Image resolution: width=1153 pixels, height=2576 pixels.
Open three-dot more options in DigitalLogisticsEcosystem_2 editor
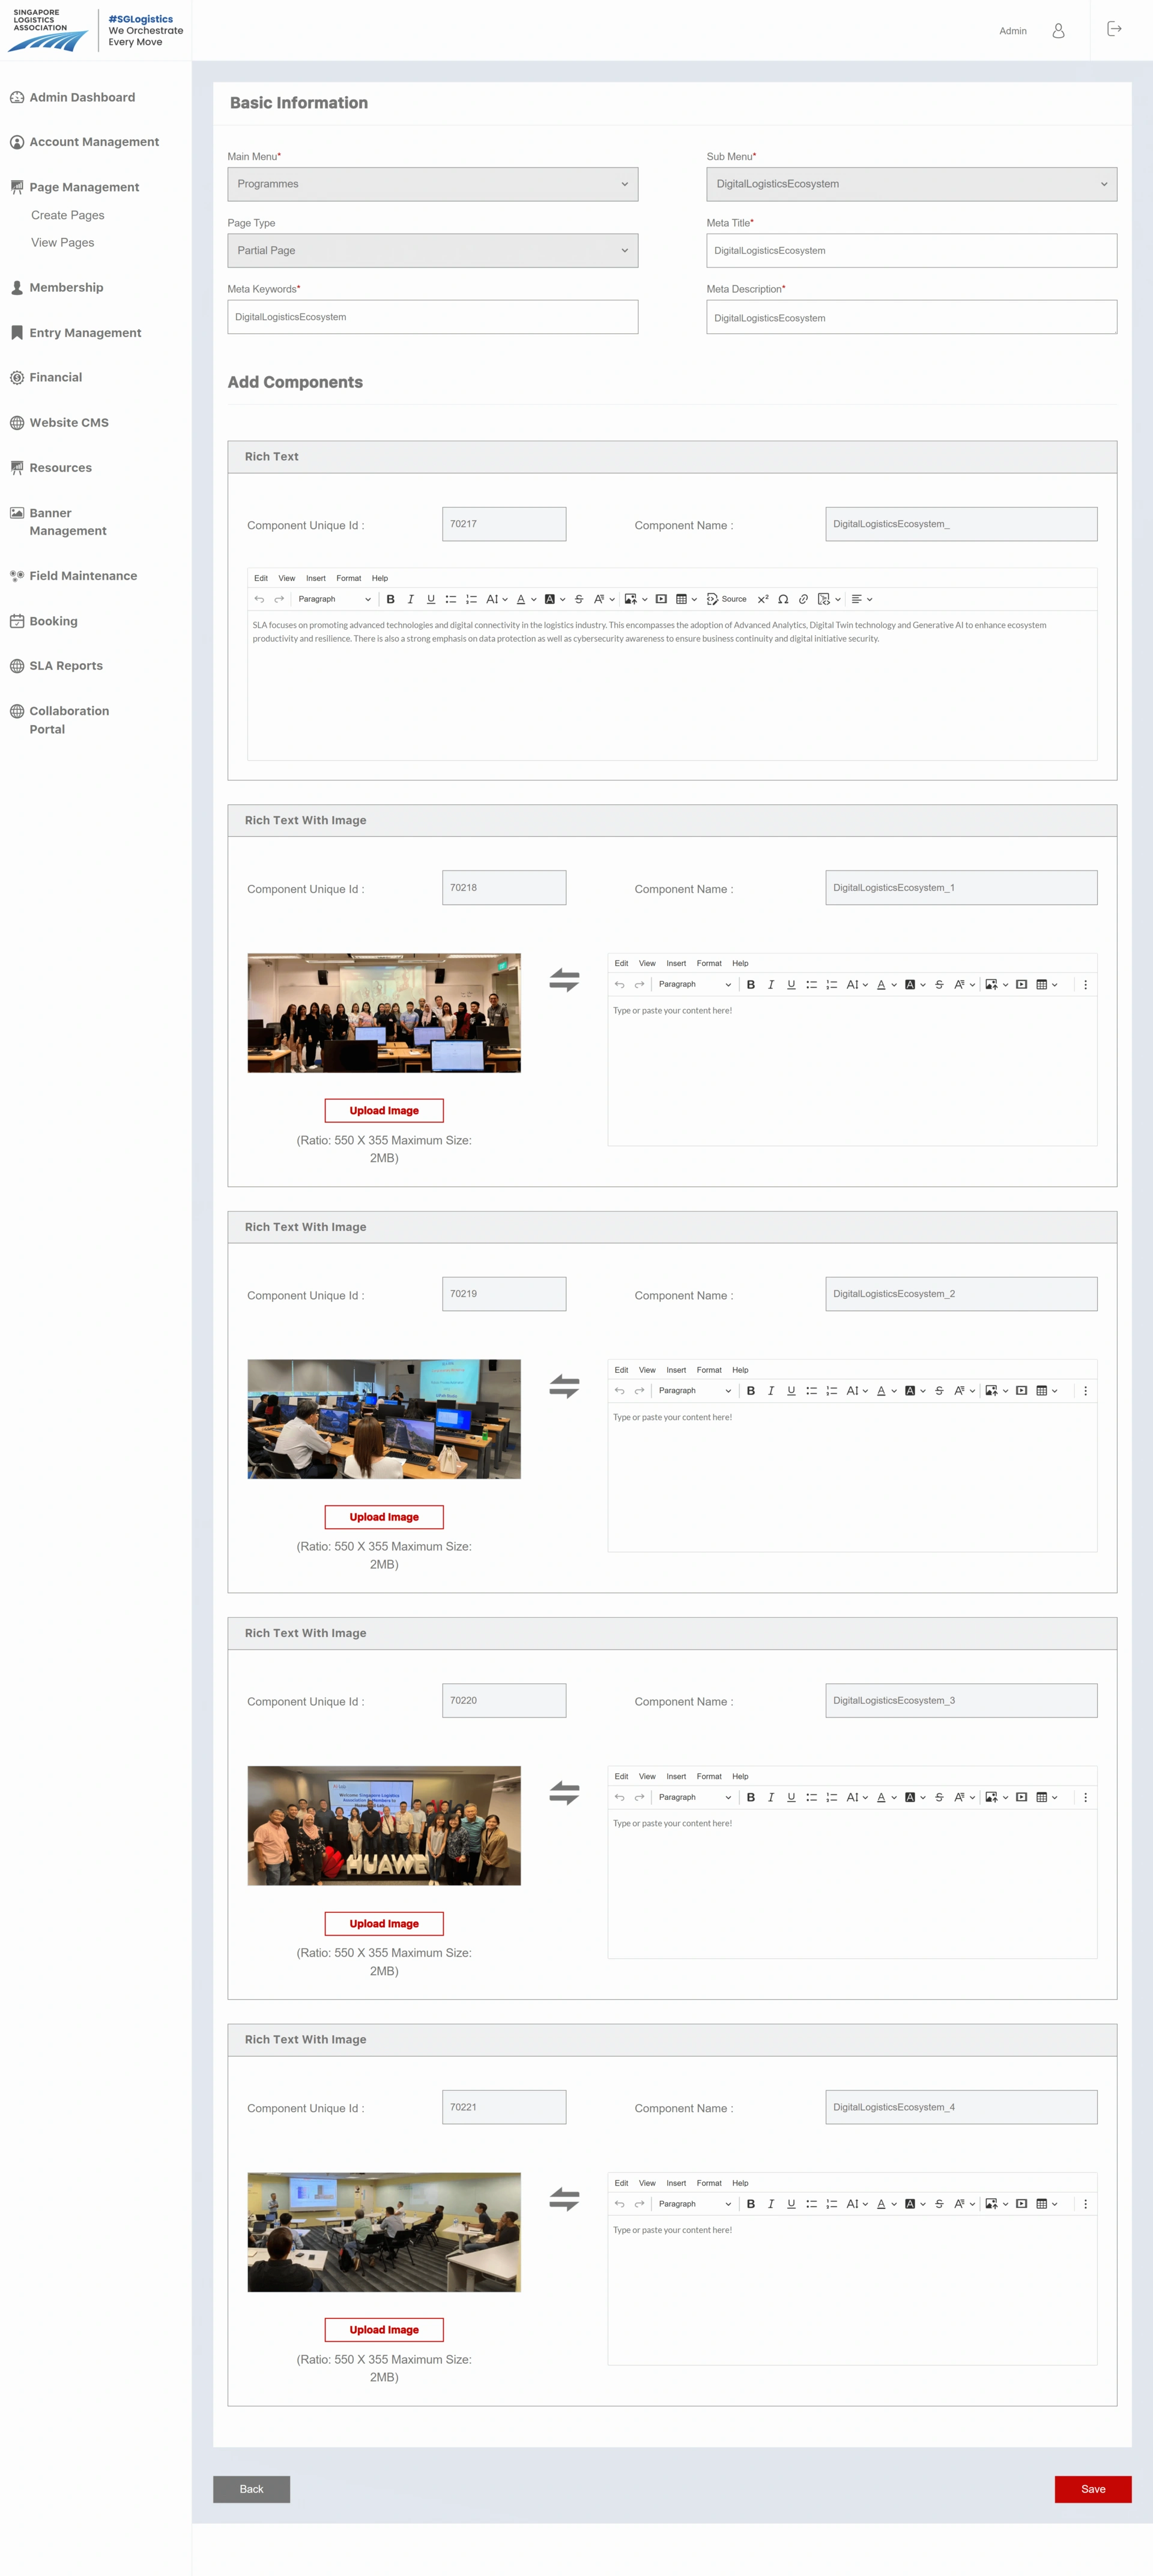coord(1085,1391)
